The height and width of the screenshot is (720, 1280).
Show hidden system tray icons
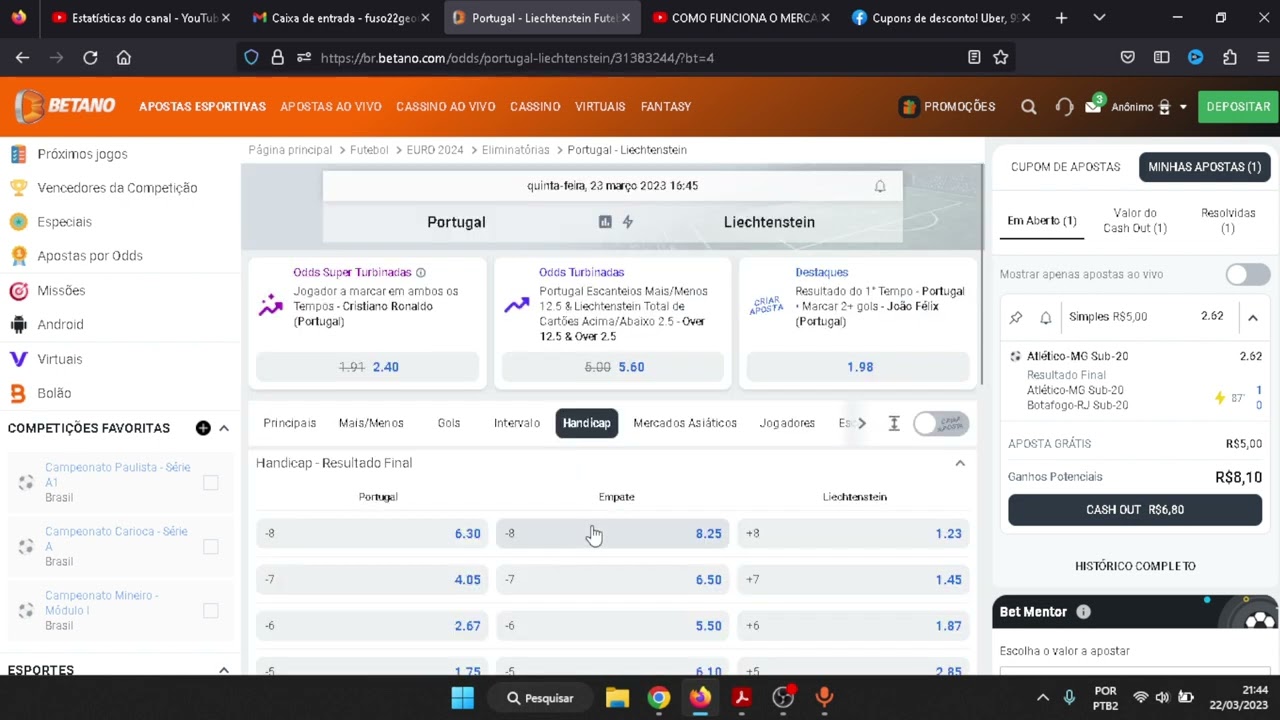1043,698
